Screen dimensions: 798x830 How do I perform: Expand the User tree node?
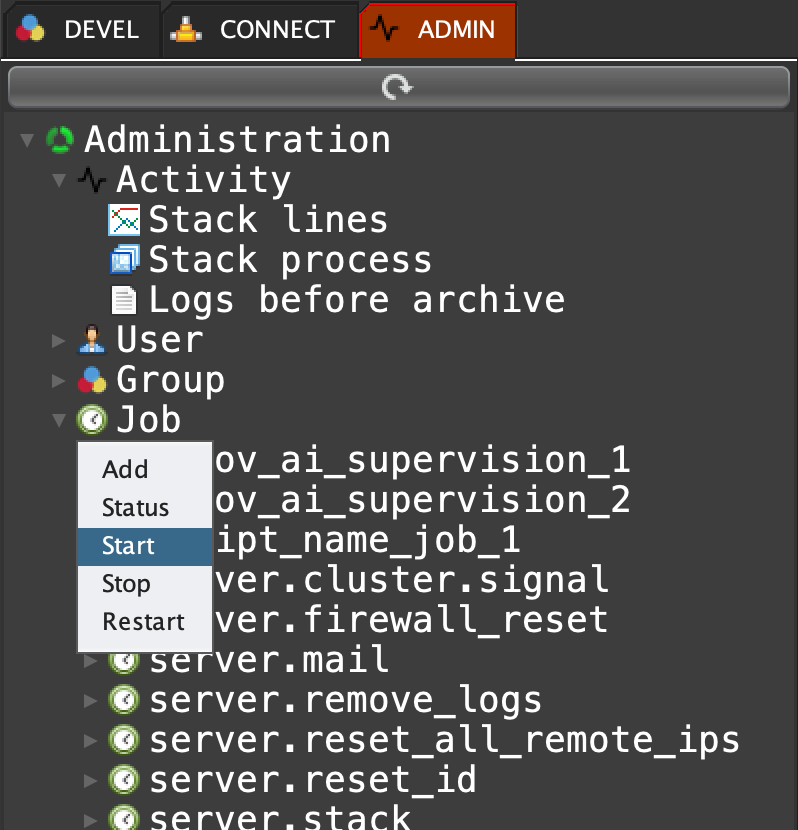pyautogui.click(x=59, y=341)
